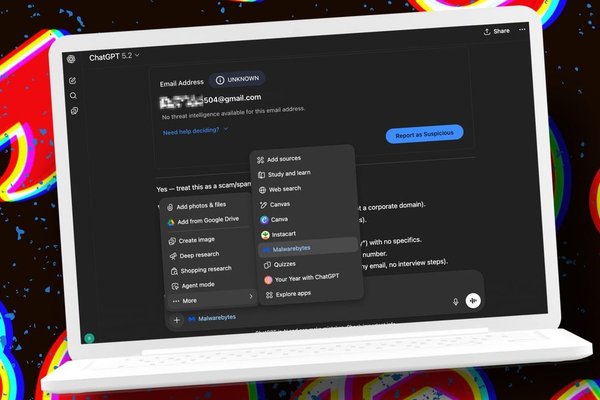This screenshot has width=600, height=400.
Task: Click the Malwarebytes chip in composer
Action: pyautogui.click(x=212, y=318)
